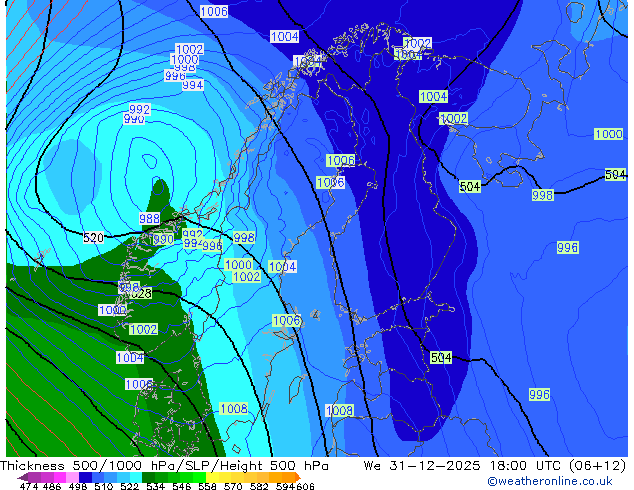The width and height of the screenshot is (634, 490).
Task: Click the legend value 474
Action: pyautogui.click(x=29, y=486)
